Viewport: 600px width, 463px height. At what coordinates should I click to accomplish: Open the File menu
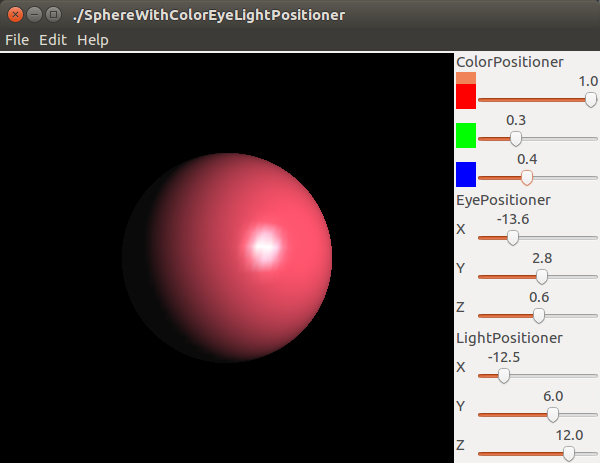tap(17, 40)
